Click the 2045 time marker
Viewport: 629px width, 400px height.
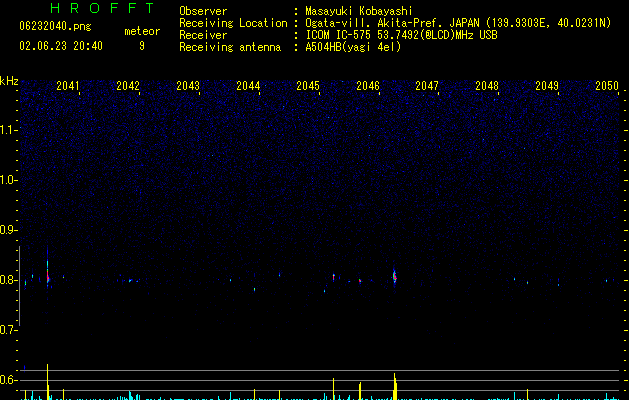tap(308, 85)
